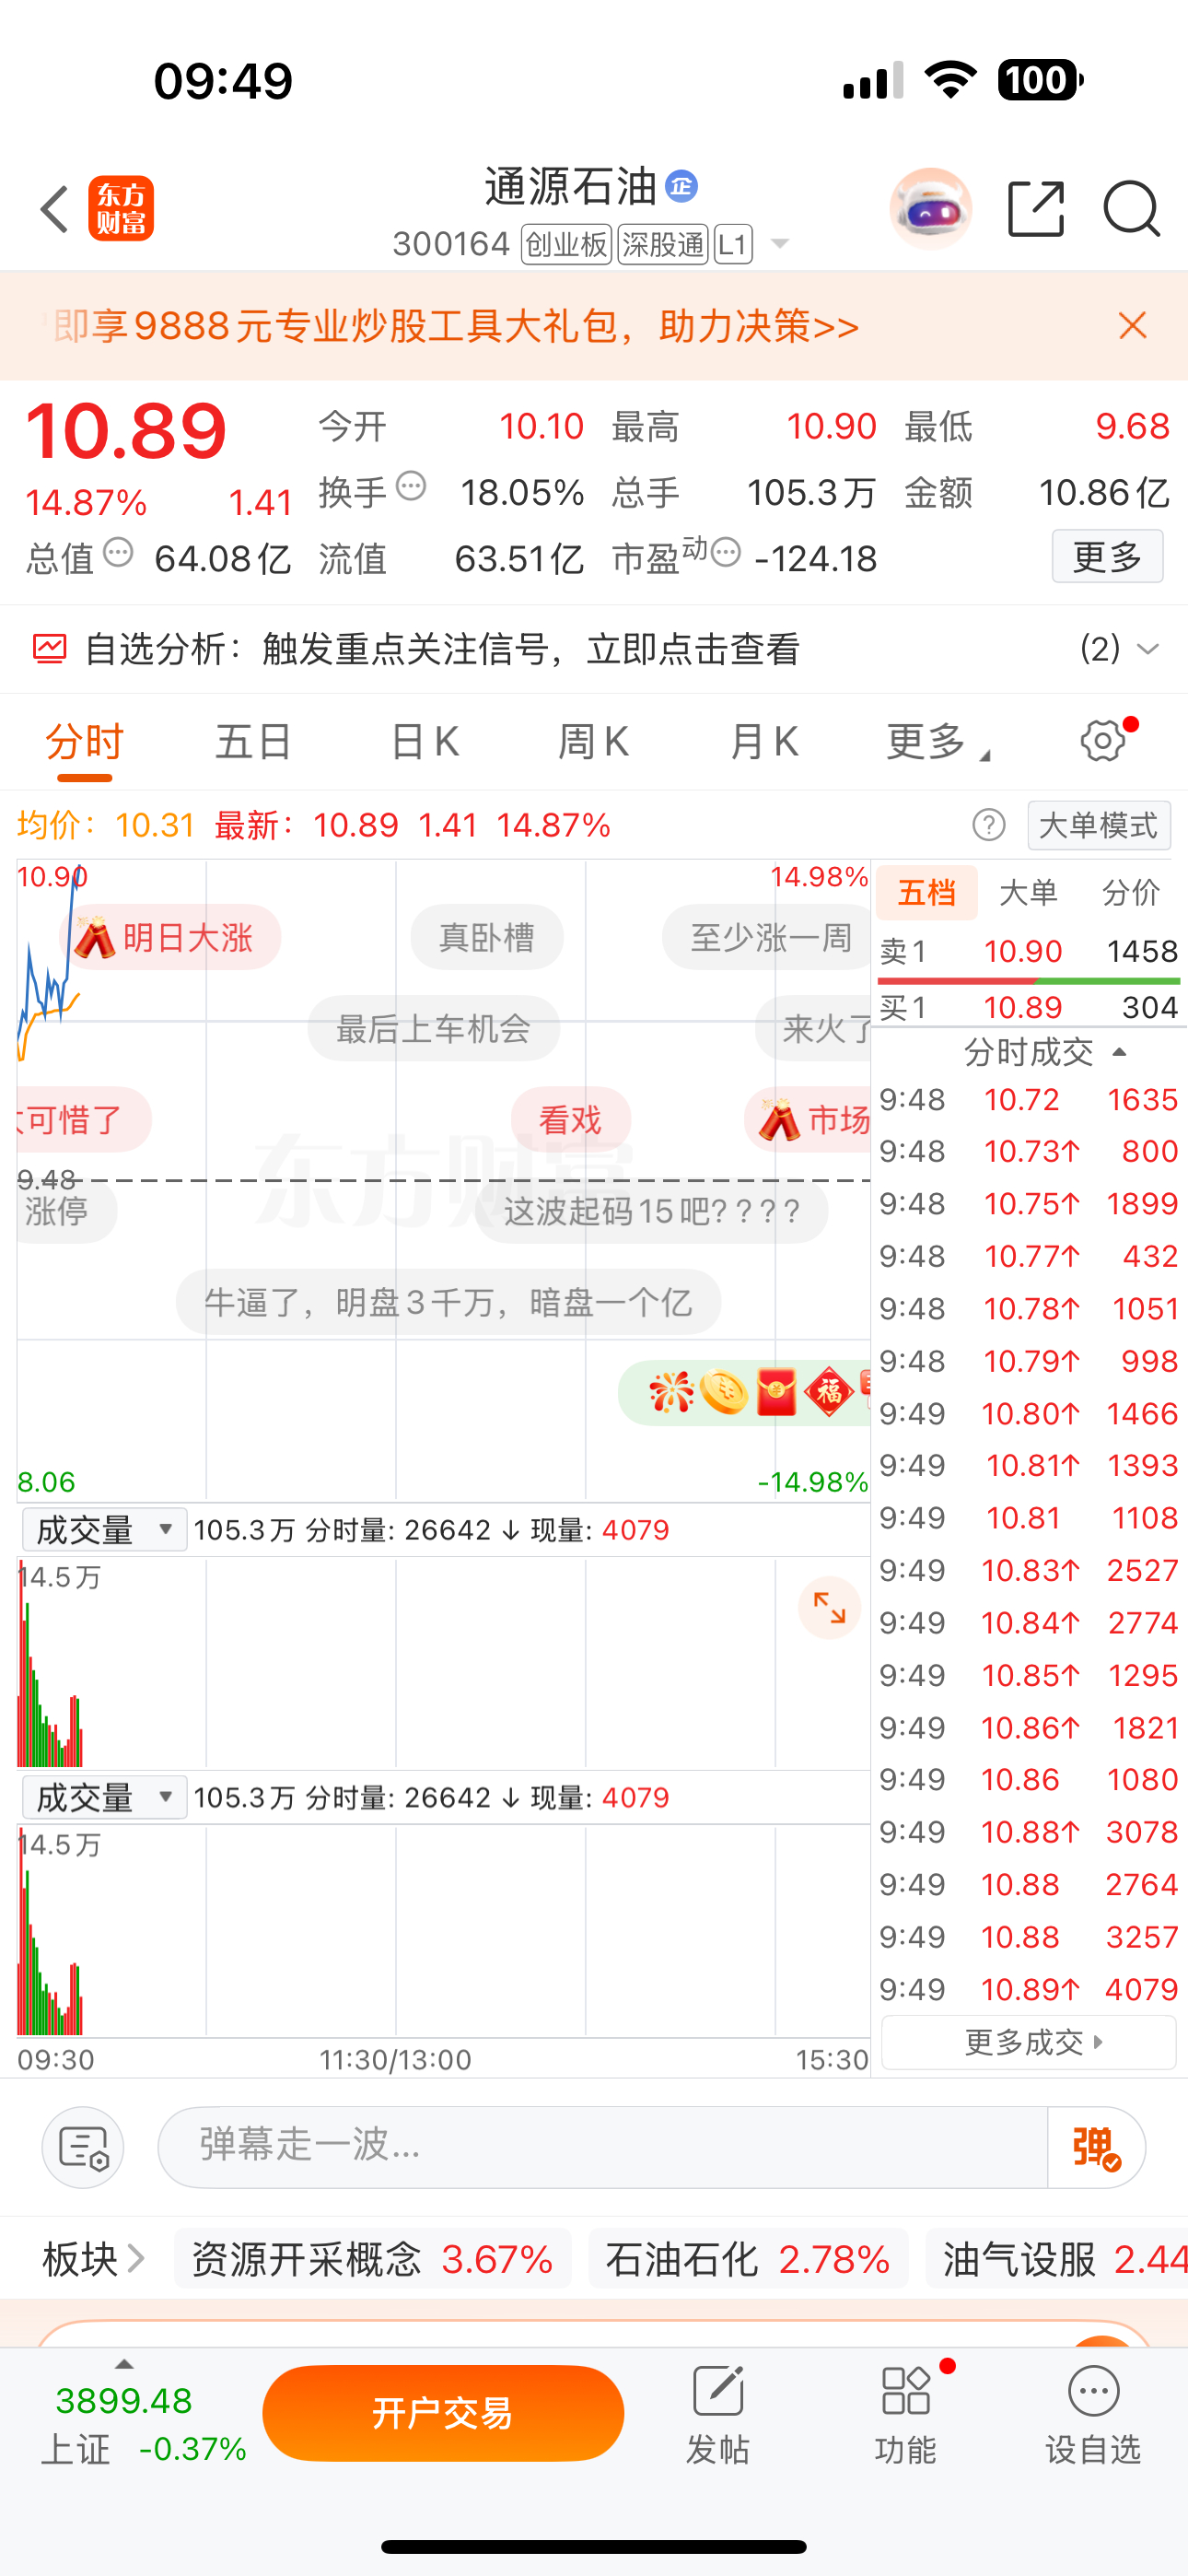1188x2576 pixels.
Task: Tap the 更多 quote details button
Action: coord(1107,557)
